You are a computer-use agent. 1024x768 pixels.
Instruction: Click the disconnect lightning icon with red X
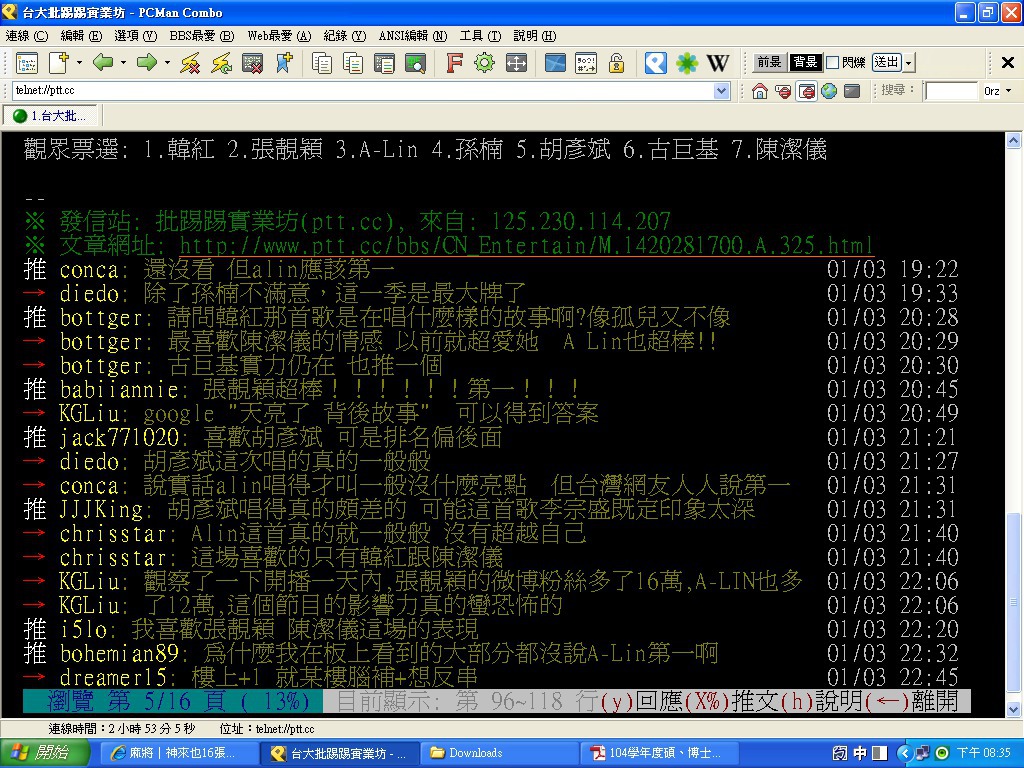pyautogui.click(x=190, y=63)
